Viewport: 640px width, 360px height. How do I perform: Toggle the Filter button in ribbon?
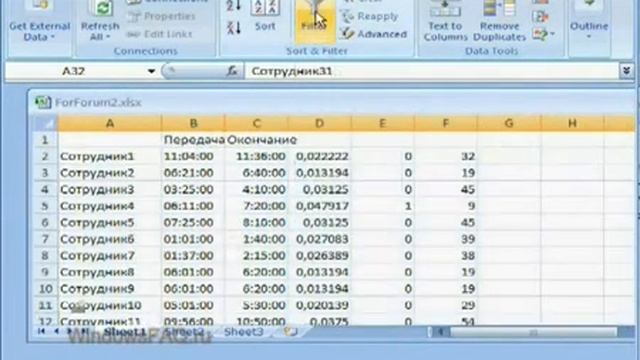tap(315, 20)
